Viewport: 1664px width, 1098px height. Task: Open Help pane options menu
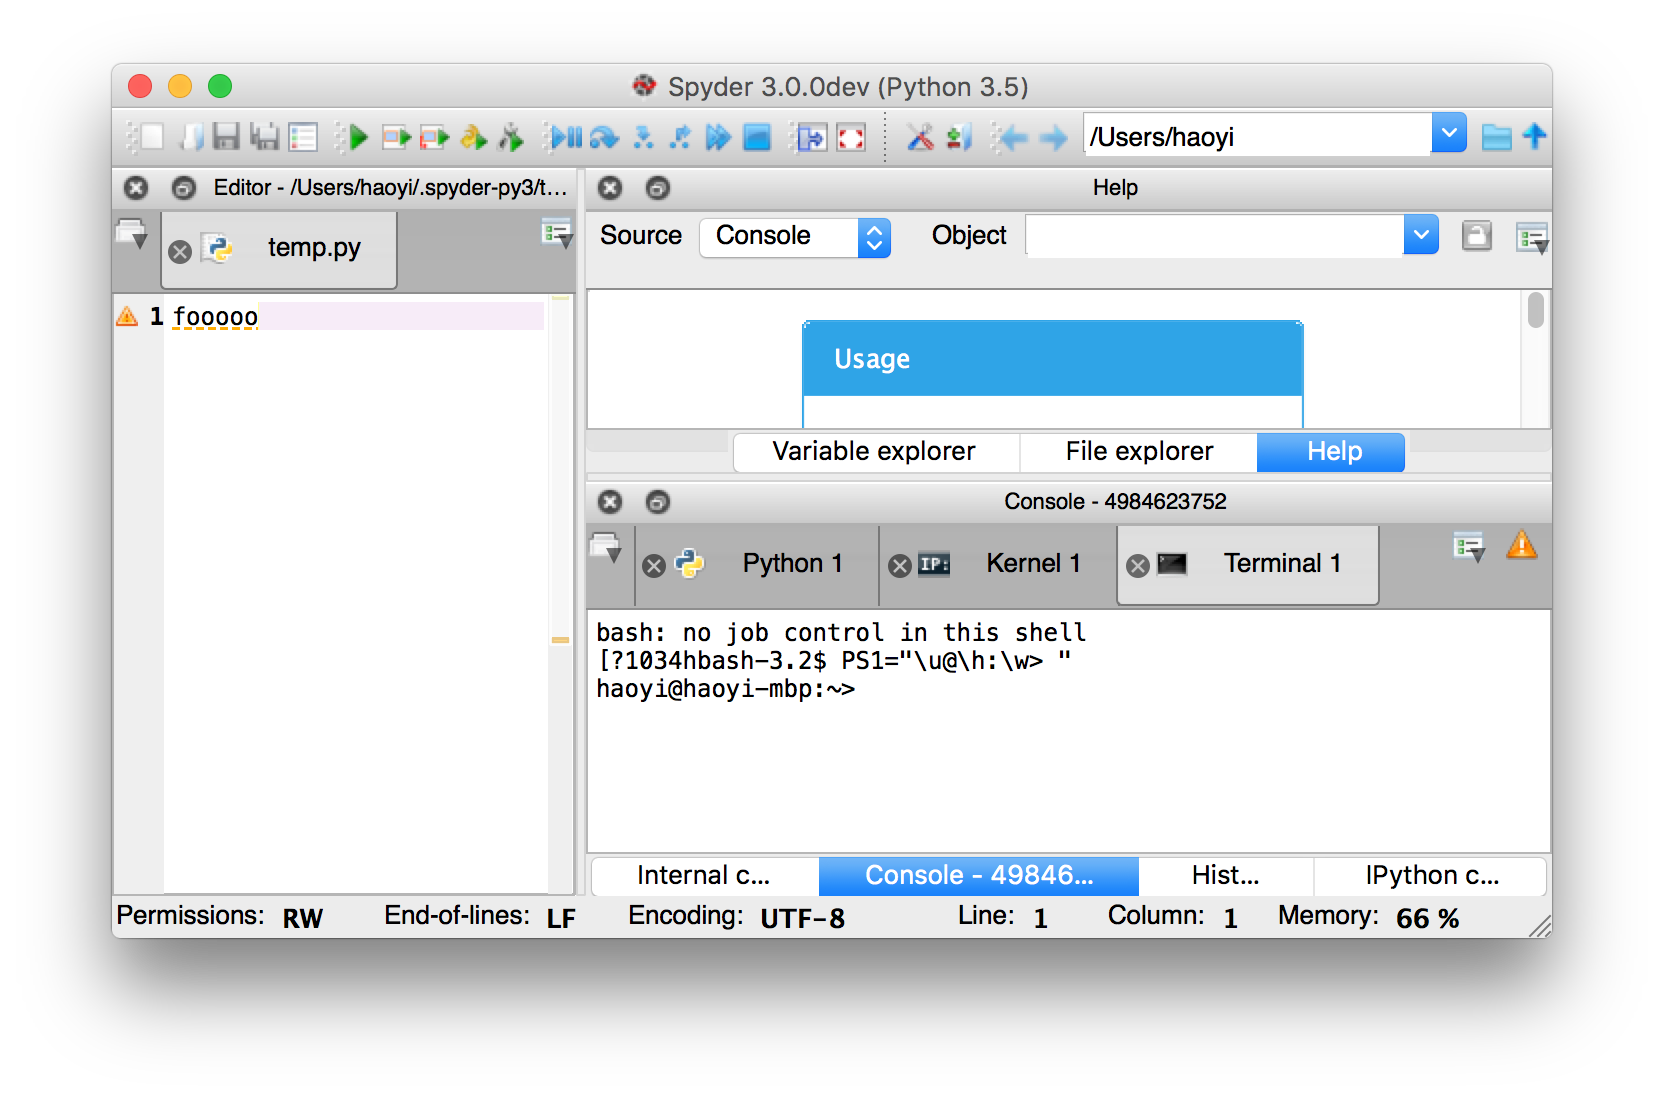tap(1531, 238)
